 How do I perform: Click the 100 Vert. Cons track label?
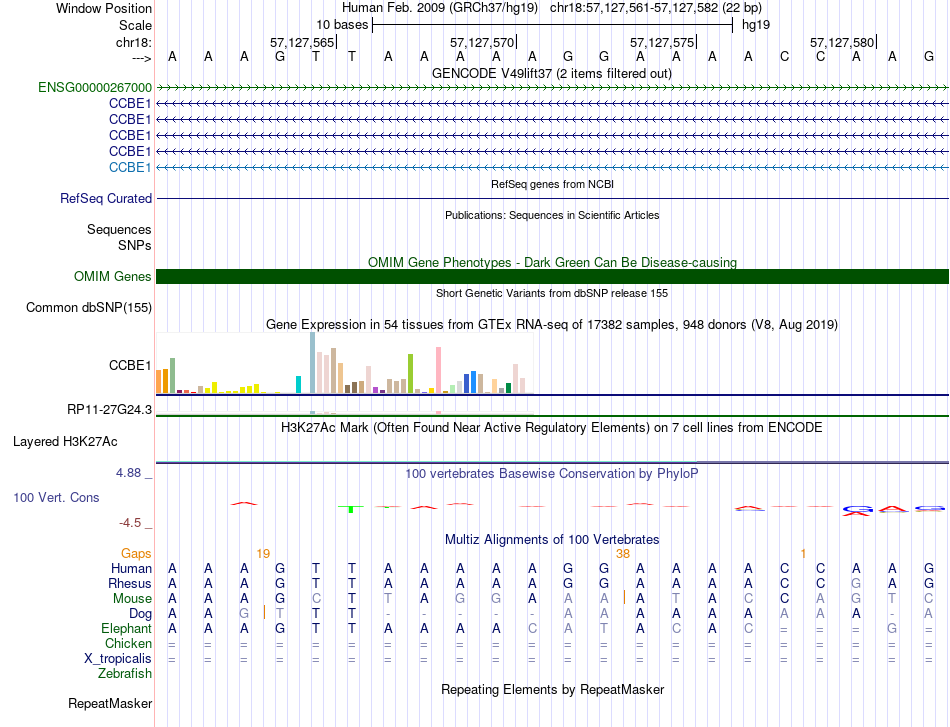pos(56,497)
